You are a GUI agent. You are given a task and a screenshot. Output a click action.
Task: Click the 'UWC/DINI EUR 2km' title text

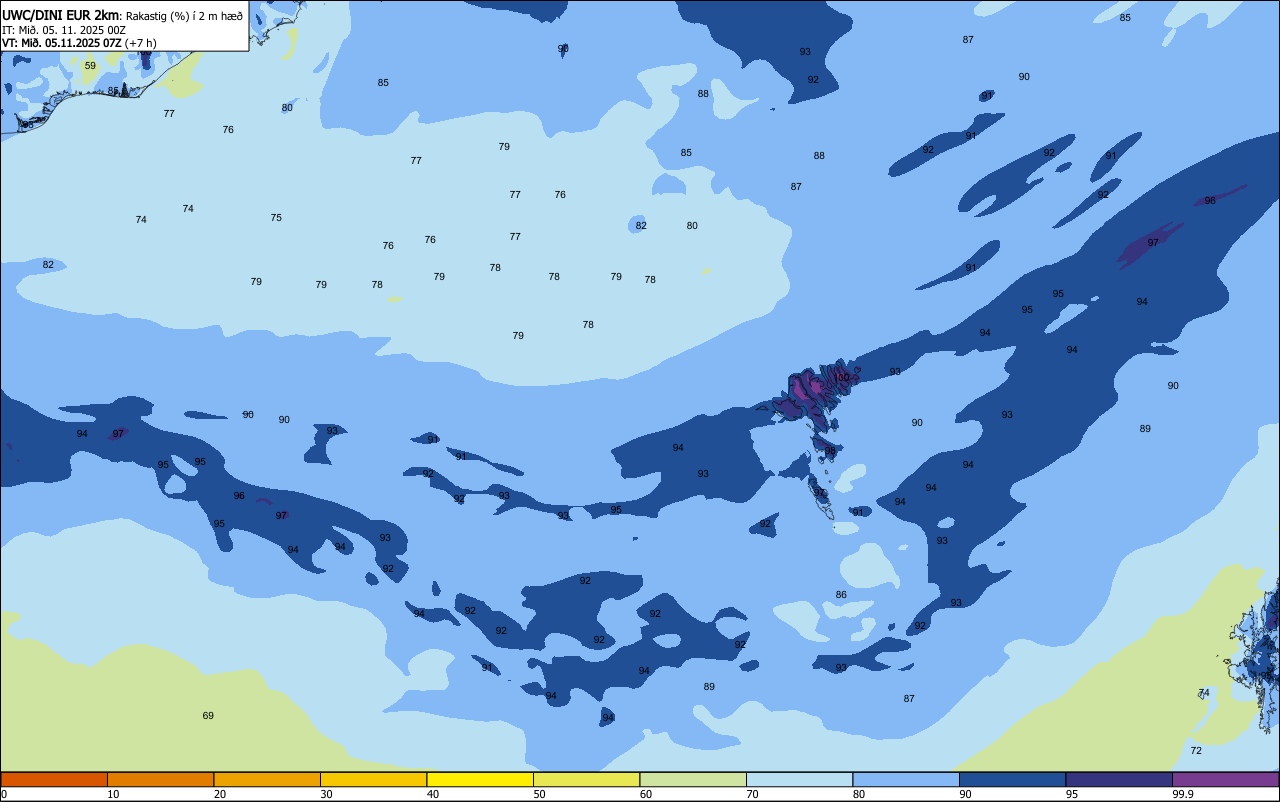tap(60, 15)
